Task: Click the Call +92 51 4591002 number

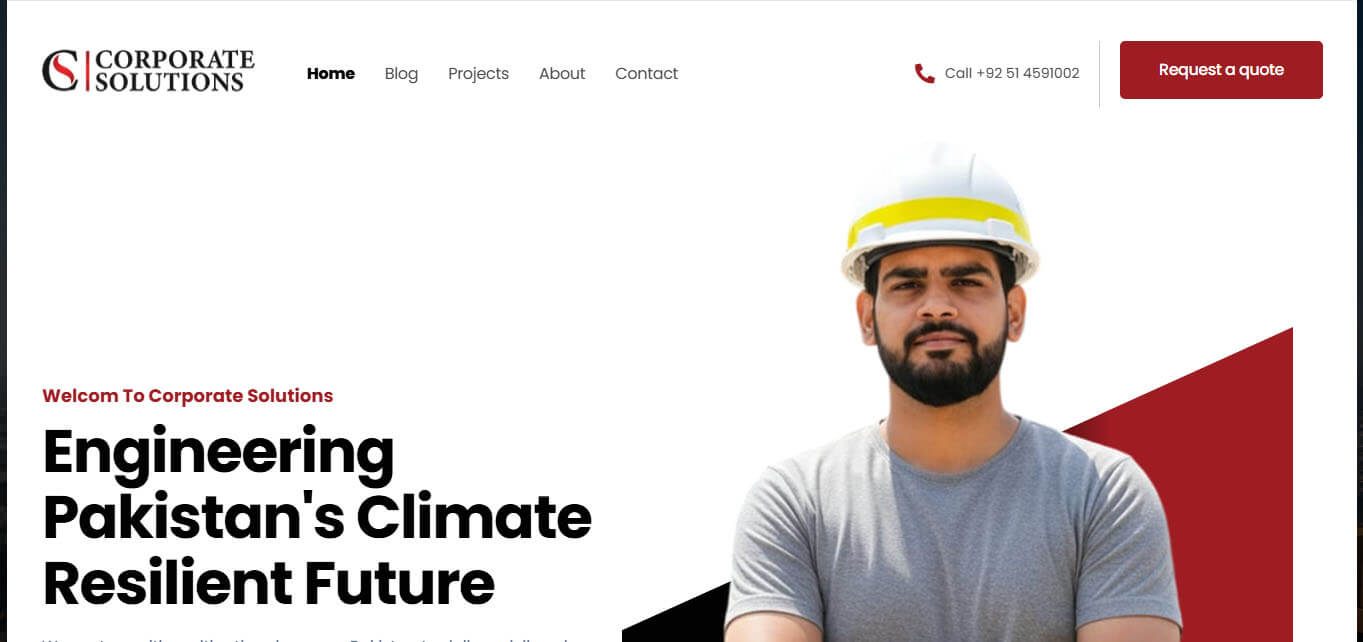Action: 1012,73
